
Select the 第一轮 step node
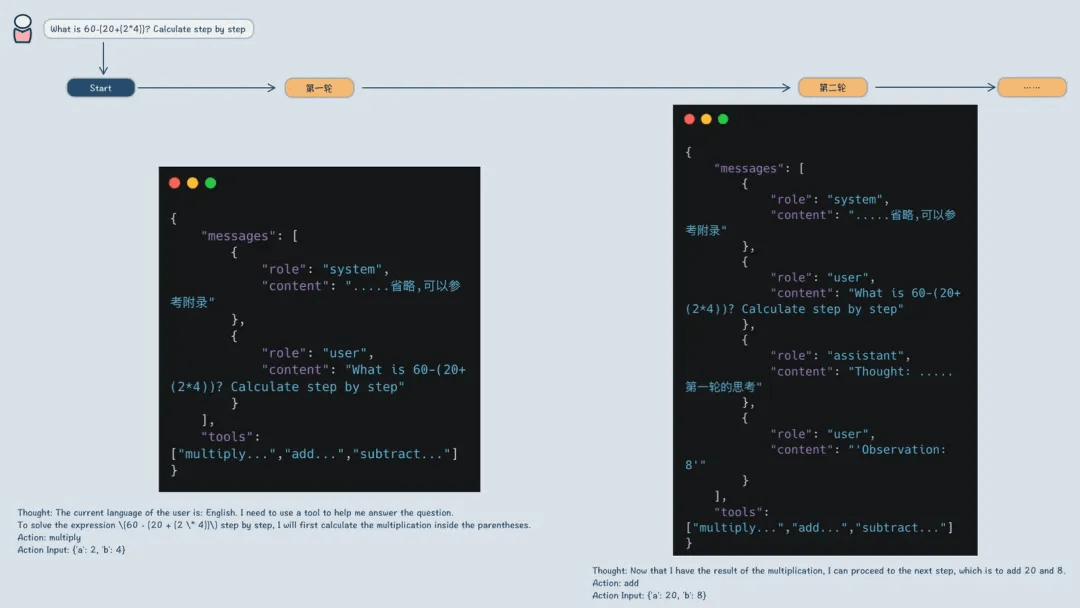click(319, 88)
